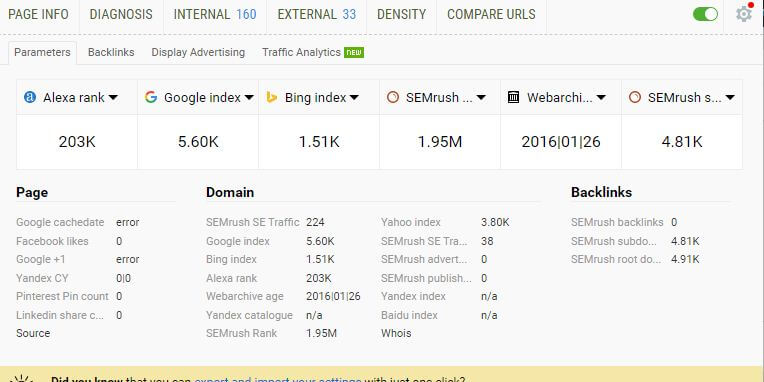Click the Yandex CY value 0|0

point(123,278)
